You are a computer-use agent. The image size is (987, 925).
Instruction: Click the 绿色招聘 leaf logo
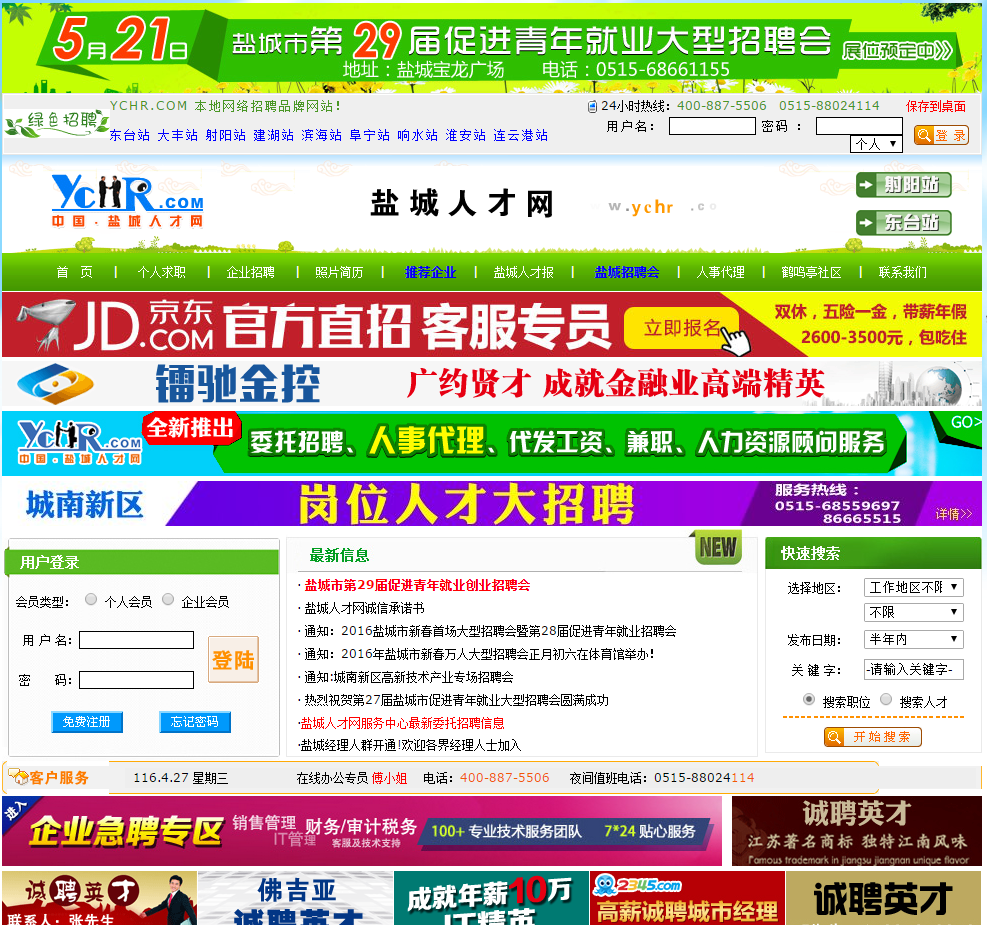pyautogui.click(x=56, y=123)
